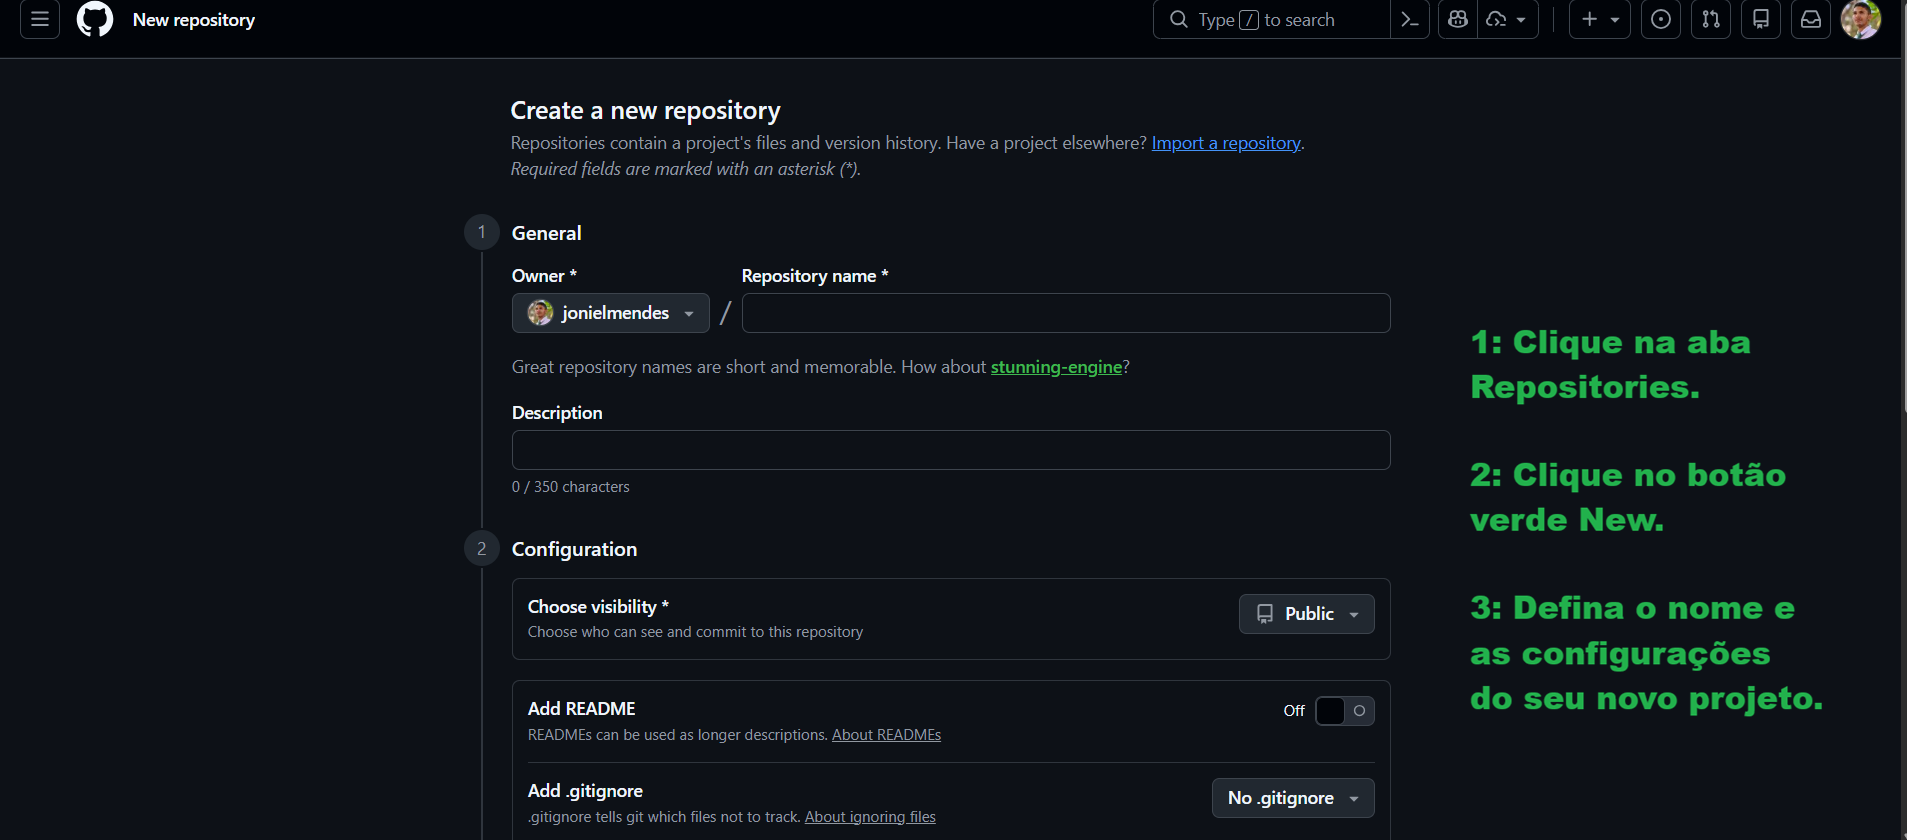Toggle the Add README switch on

tap(1344, 711)
